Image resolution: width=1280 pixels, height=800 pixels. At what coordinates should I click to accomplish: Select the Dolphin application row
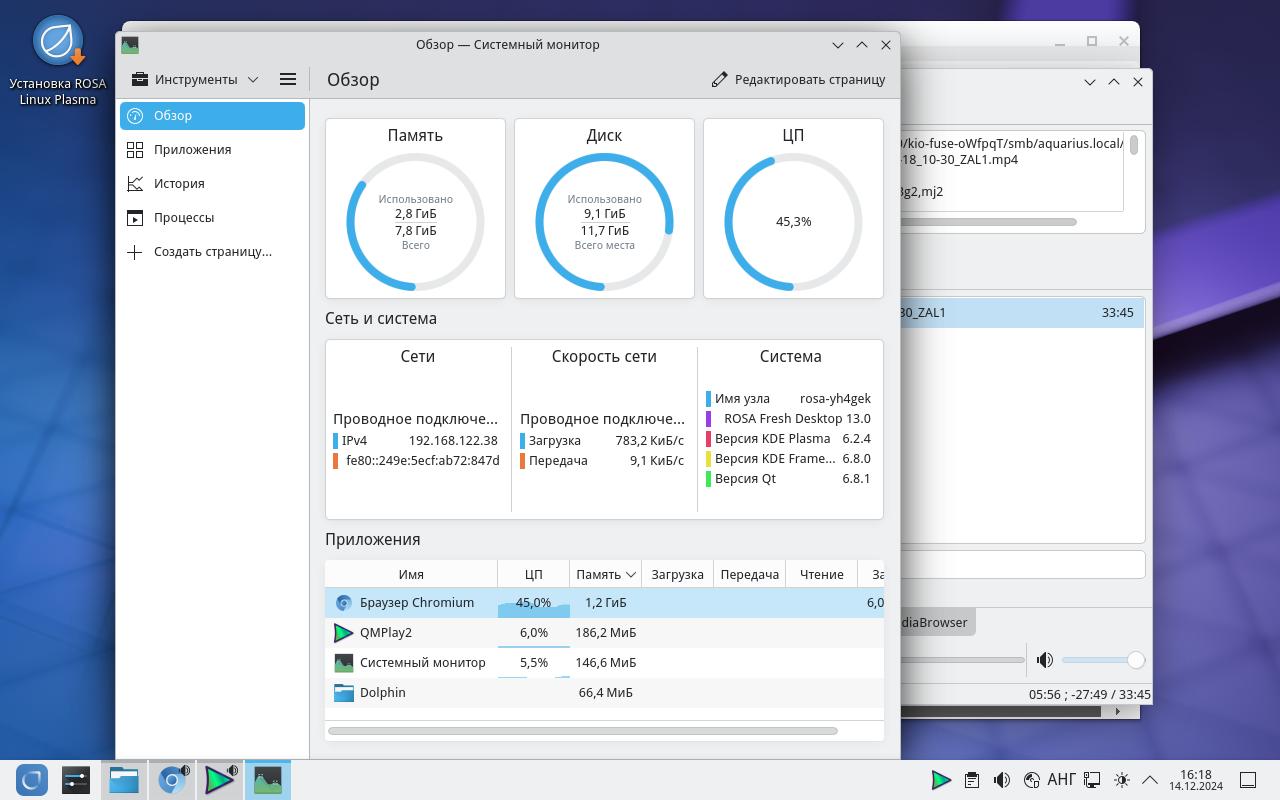tap(382, 692)
